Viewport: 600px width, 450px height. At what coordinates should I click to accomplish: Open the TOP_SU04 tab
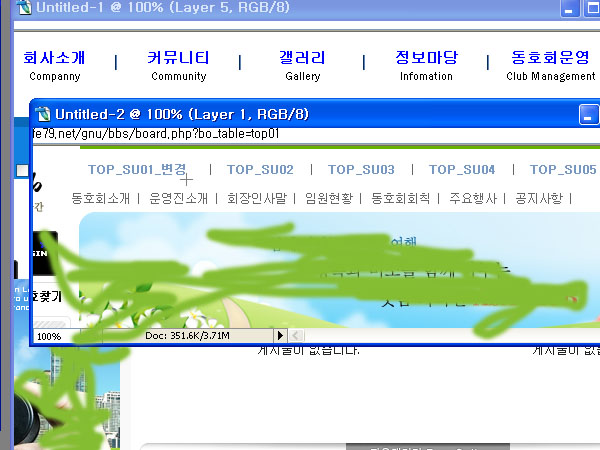462,170
